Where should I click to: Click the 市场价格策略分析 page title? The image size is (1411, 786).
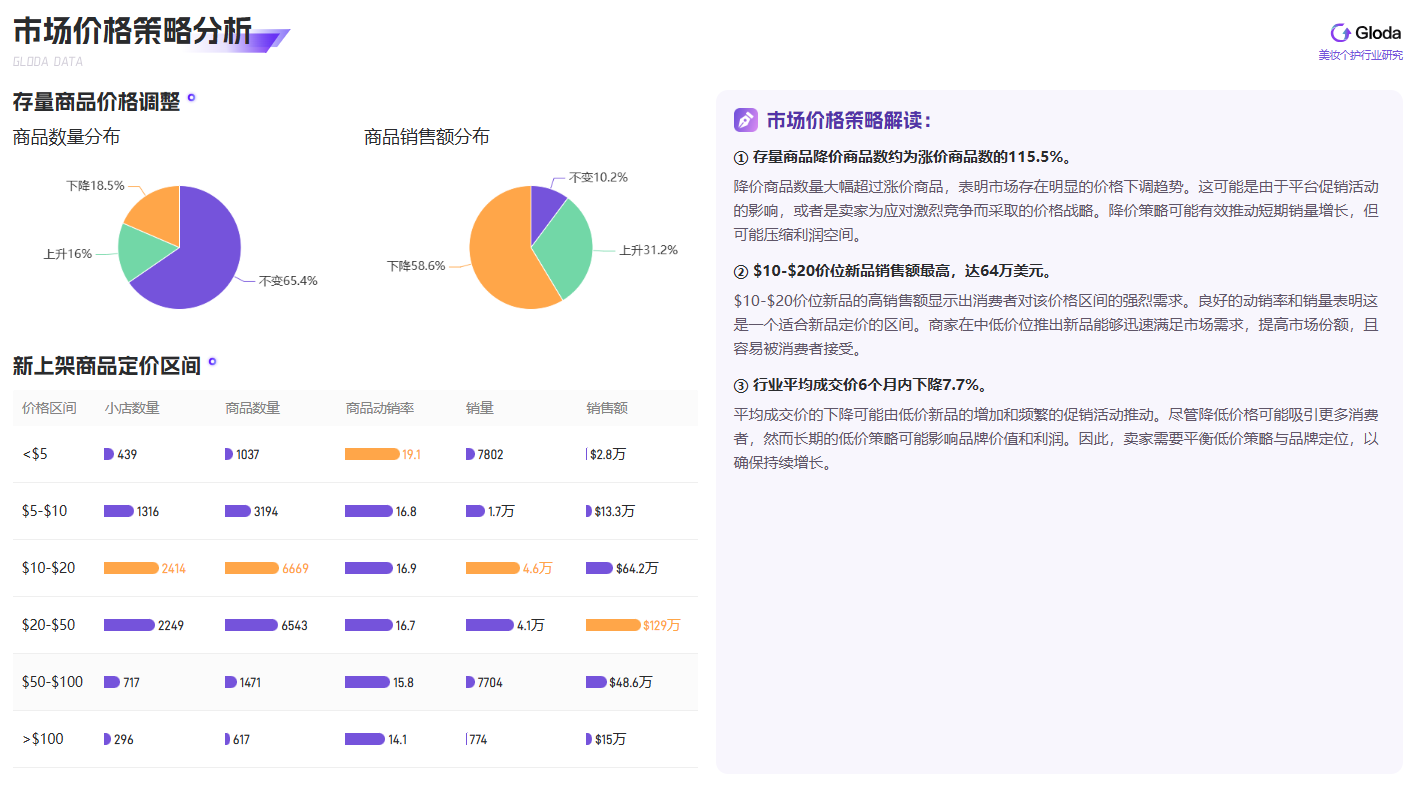tap(133, 31)
